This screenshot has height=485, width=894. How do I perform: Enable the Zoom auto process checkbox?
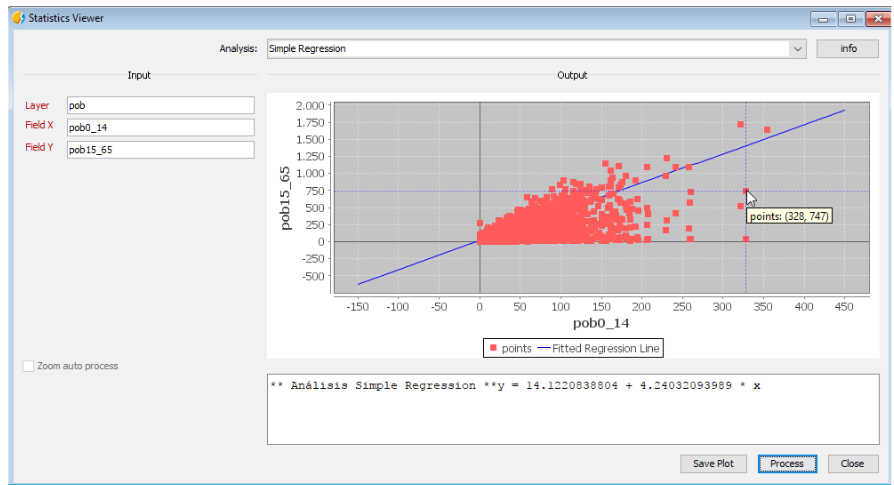click(28, 366)
